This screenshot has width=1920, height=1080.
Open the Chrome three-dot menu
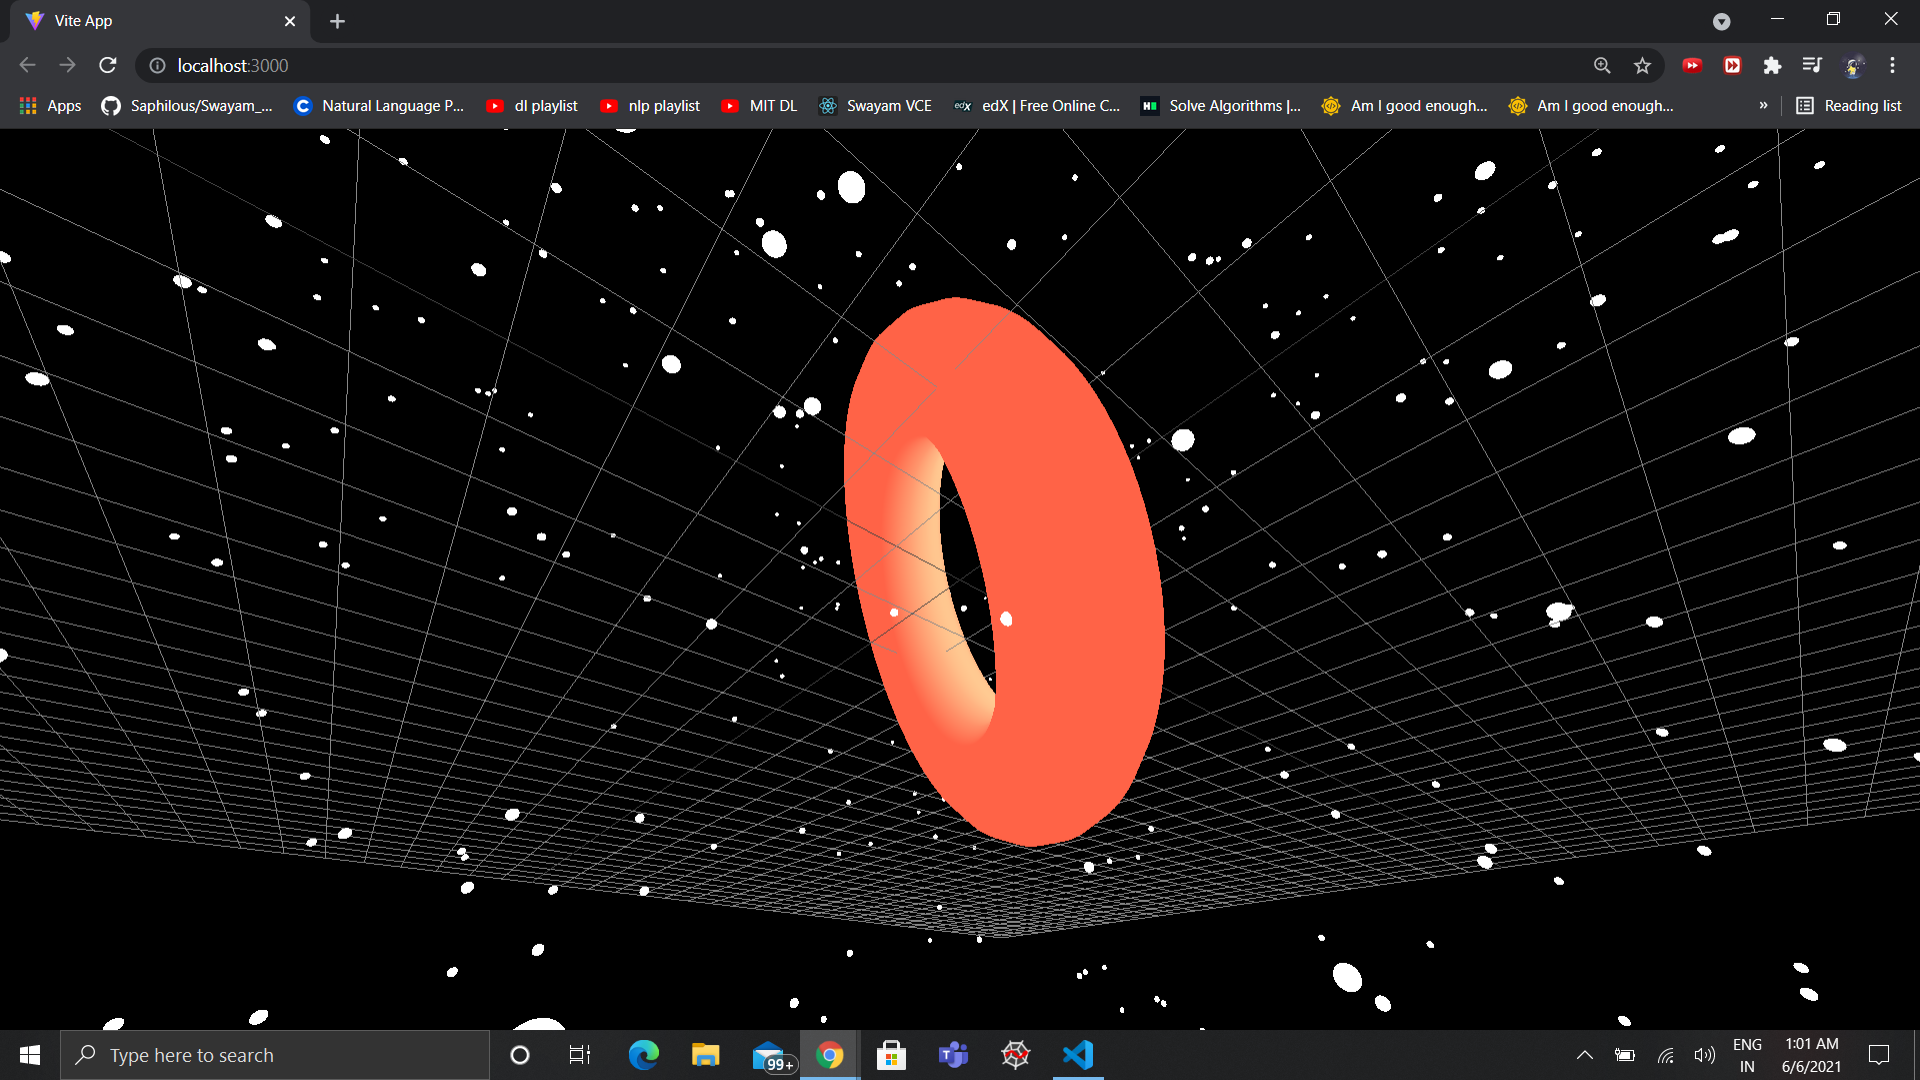(1892, 65)
